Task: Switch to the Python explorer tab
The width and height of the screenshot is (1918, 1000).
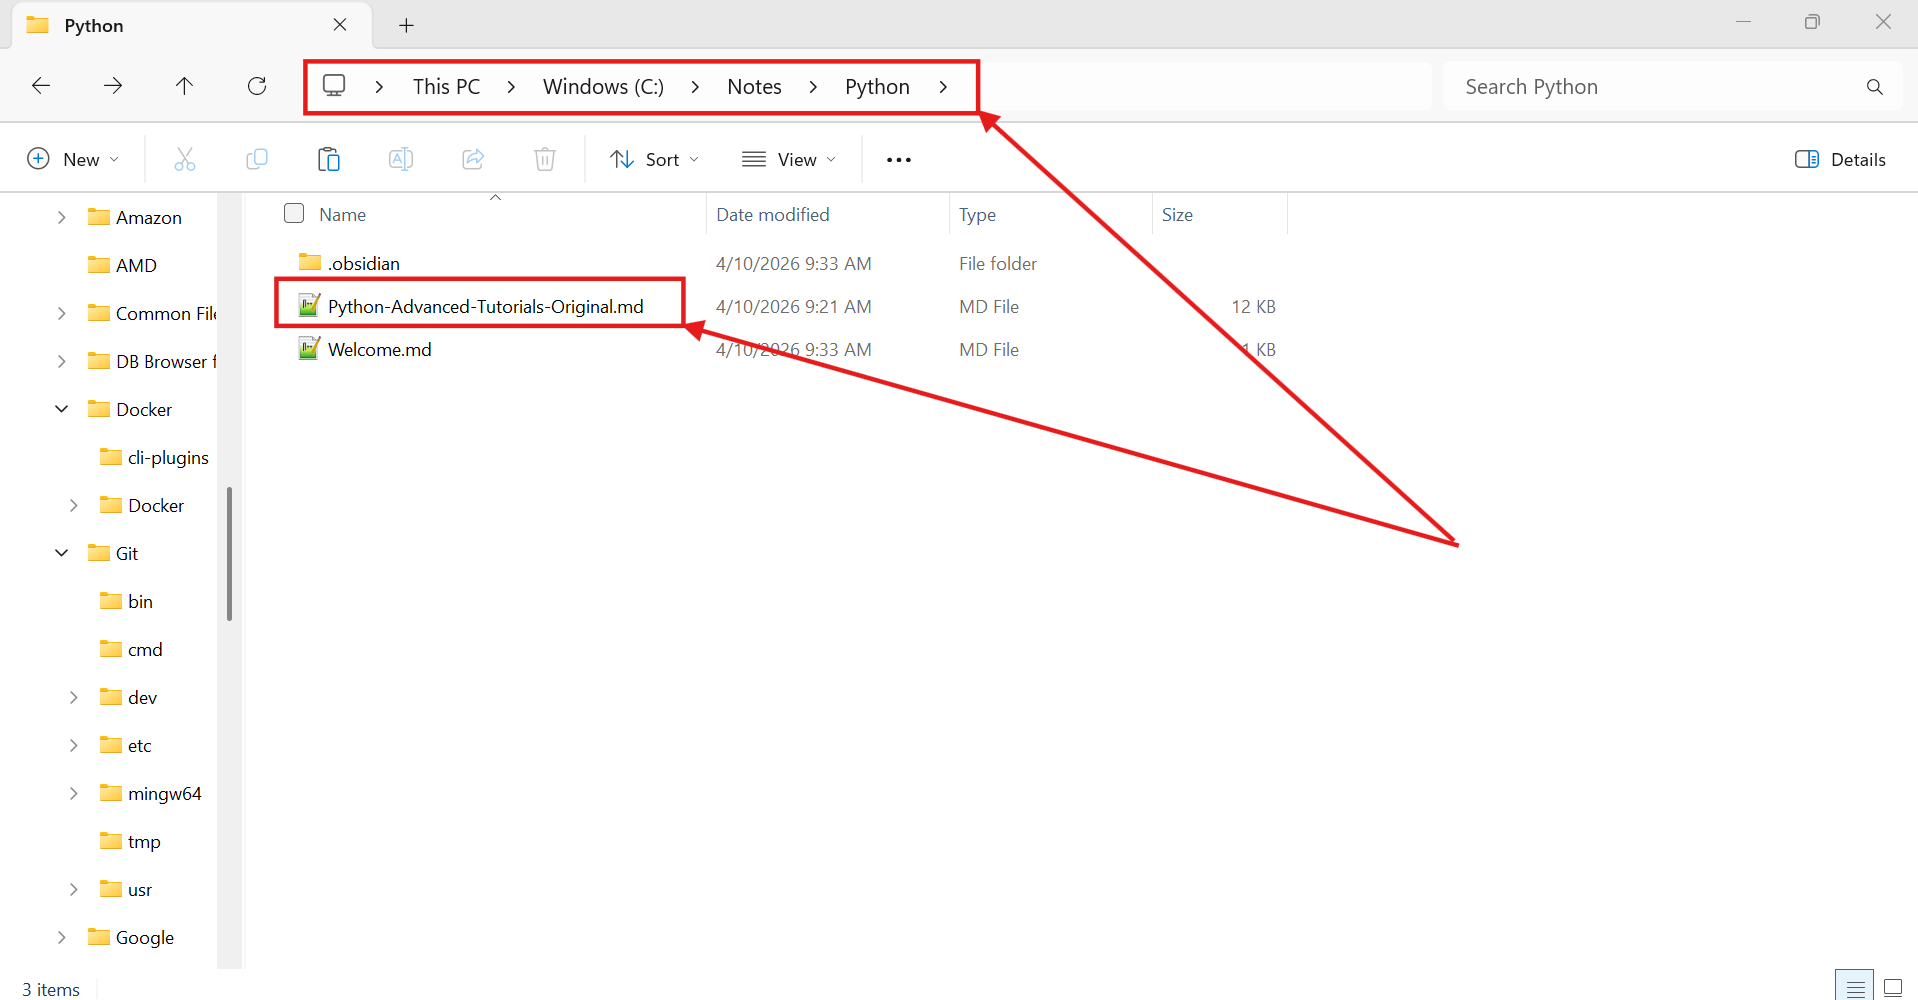Action: (95, 25)
